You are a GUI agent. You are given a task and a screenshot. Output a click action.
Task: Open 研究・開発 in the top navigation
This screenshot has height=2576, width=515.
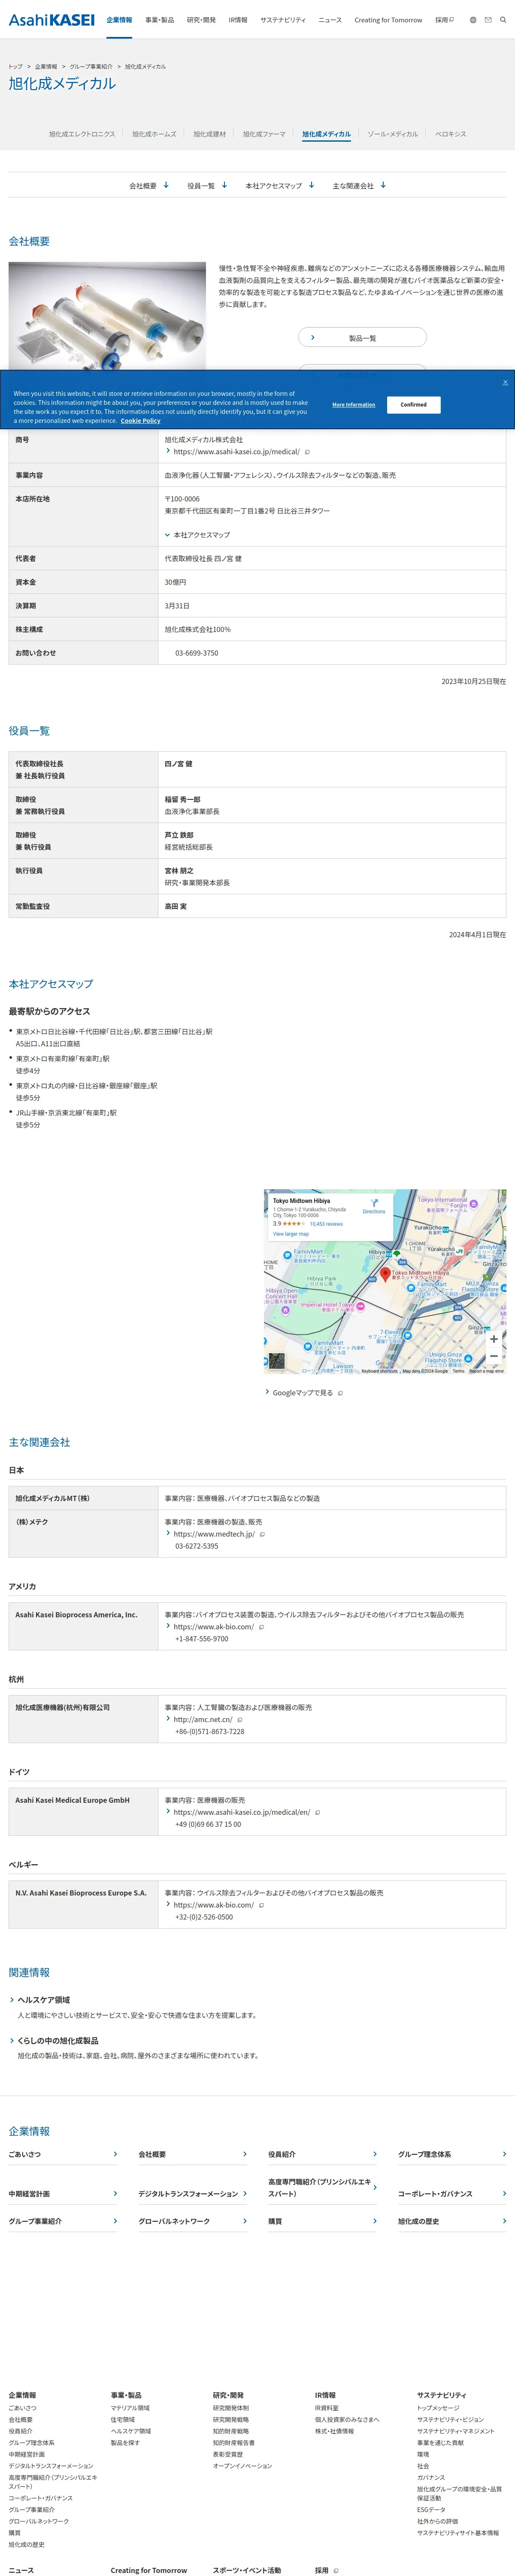click(x=201, y=20)
